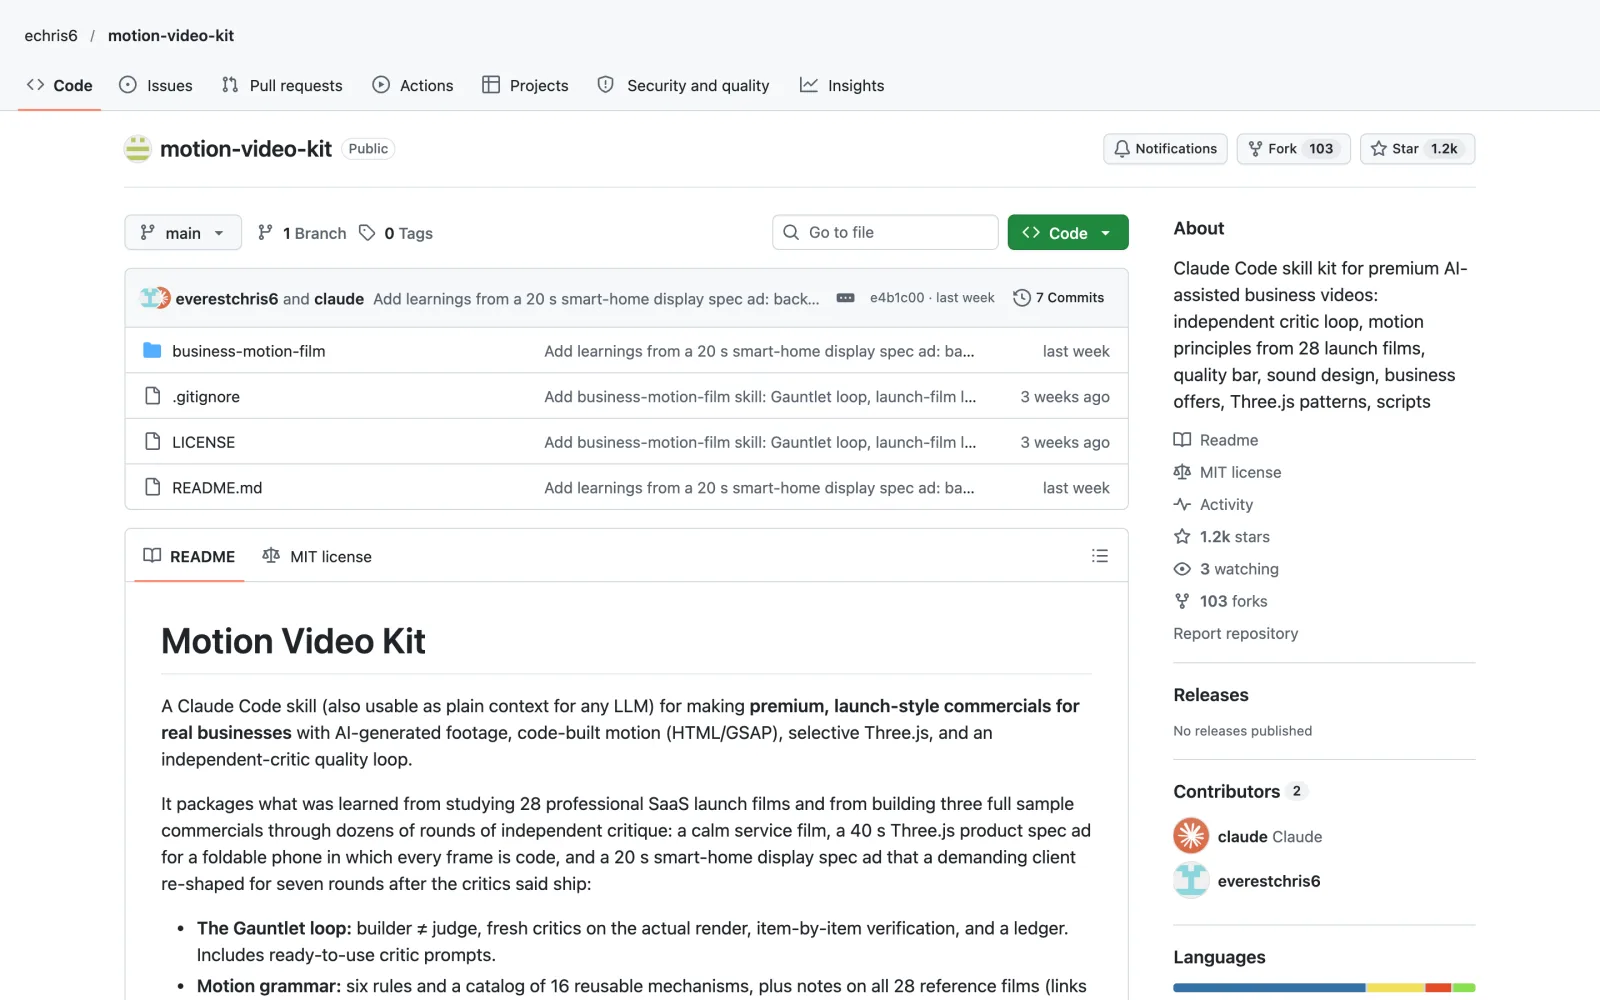Open the Pull requests tab
The width and height of the screenshot is (1600, 1000).
point(282,85)
